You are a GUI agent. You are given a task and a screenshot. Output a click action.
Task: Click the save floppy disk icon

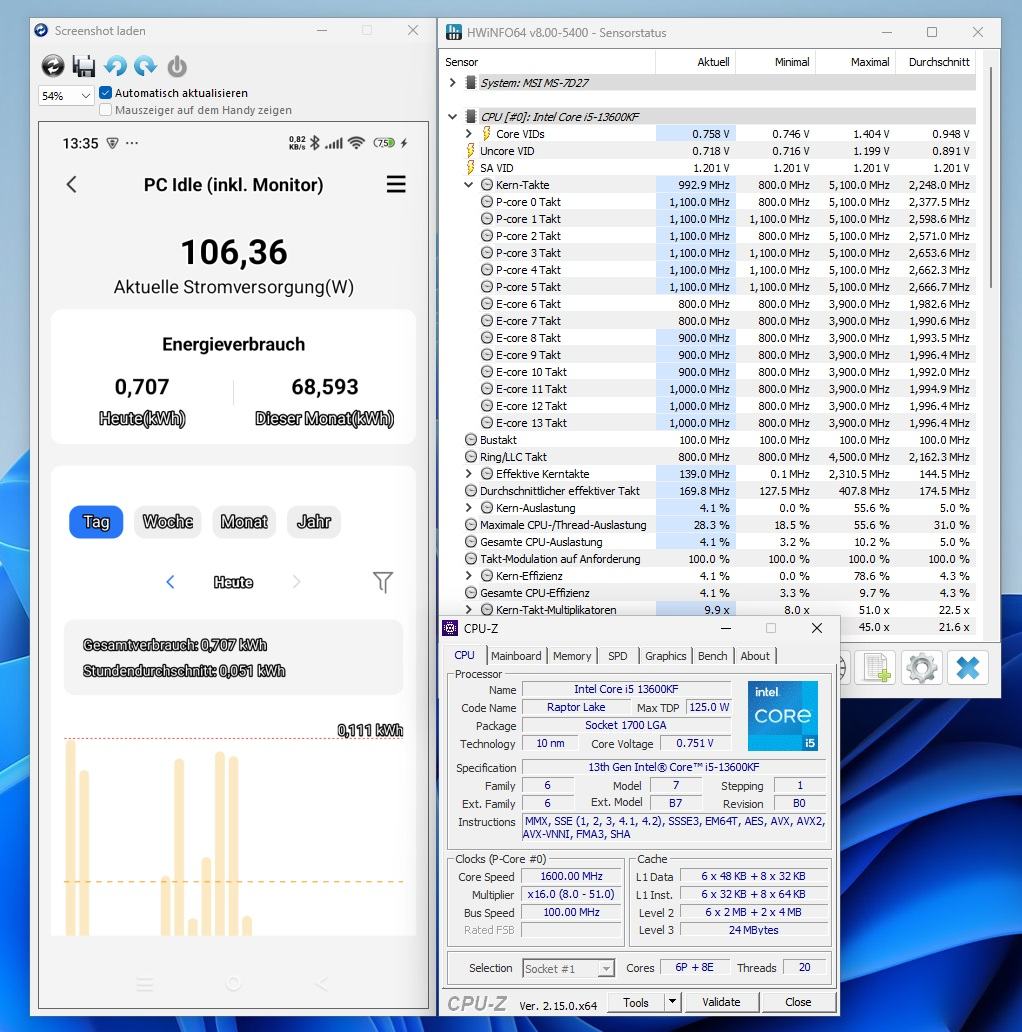84,66
